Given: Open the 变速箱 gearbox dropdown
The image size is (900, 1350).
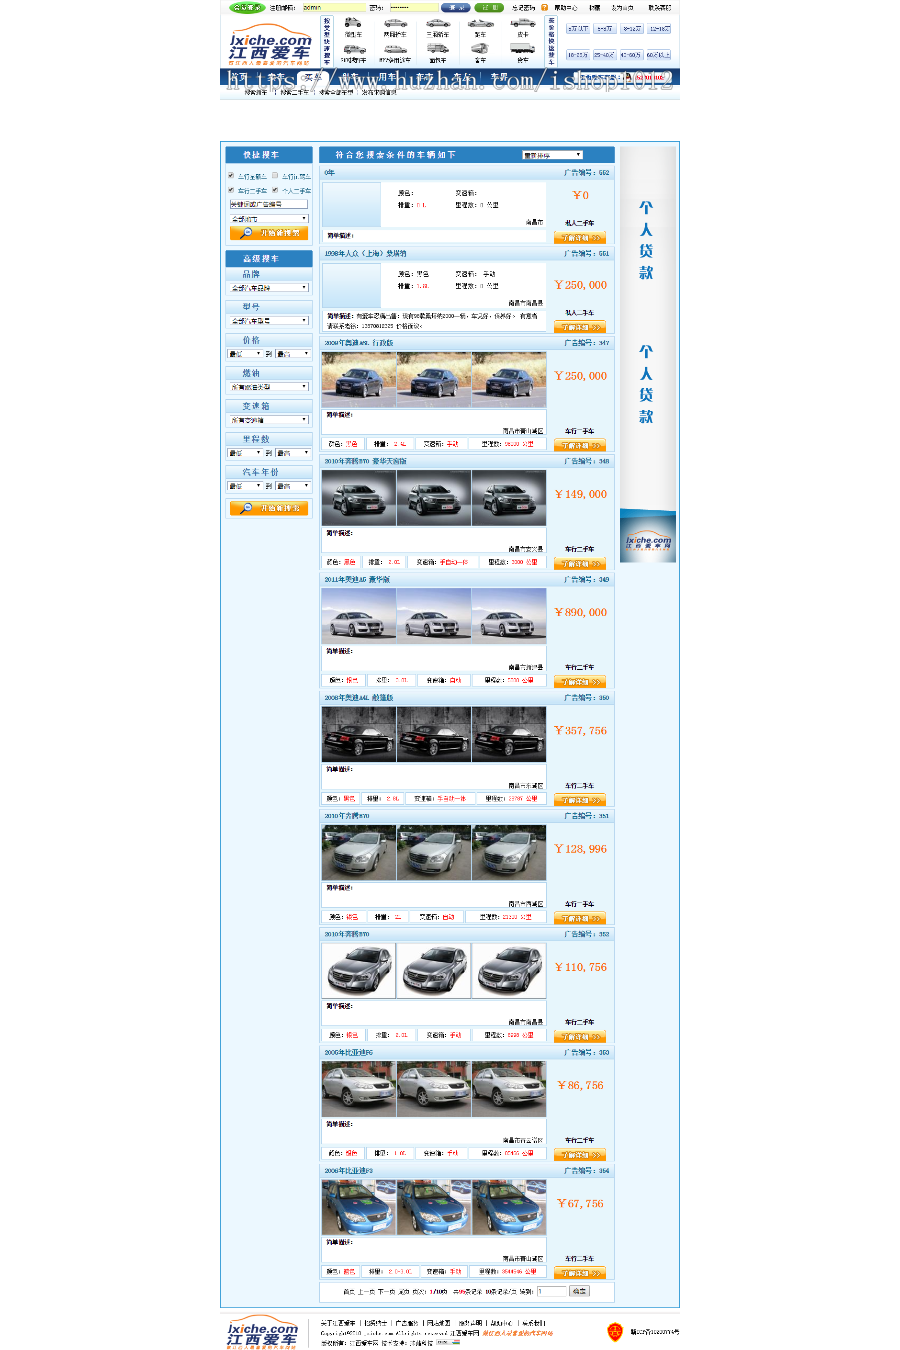Looking at the screenshot, I should [269, 420].
